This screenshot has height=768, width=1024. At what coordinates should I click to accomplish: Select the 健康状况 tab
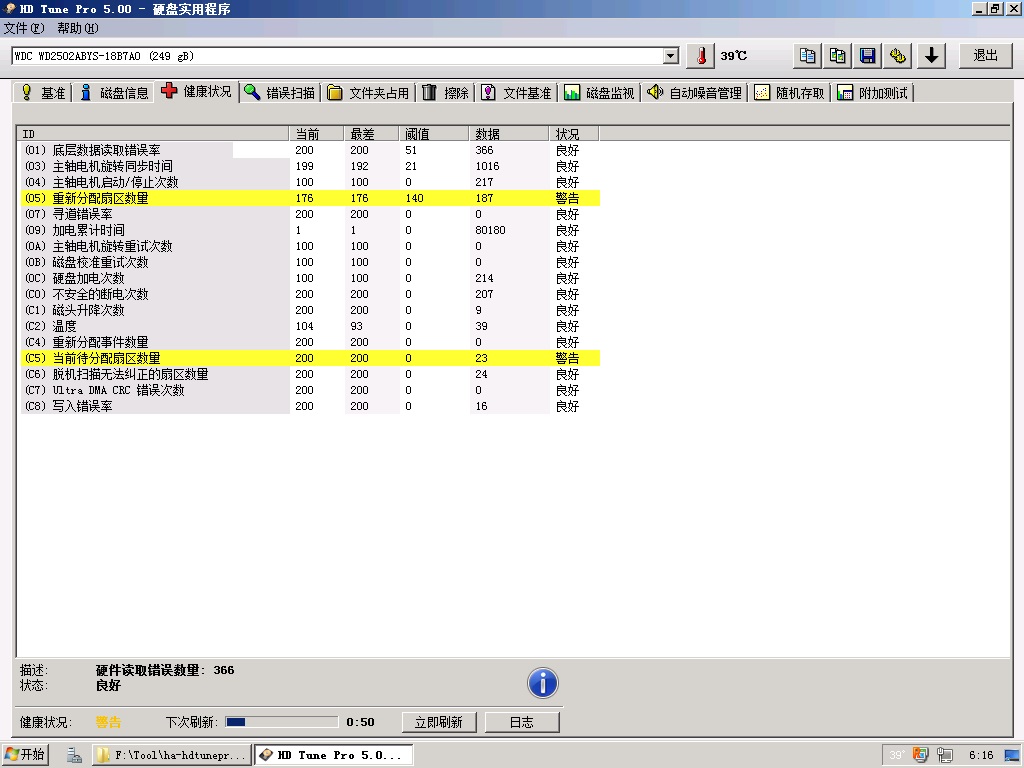point(197,91)
